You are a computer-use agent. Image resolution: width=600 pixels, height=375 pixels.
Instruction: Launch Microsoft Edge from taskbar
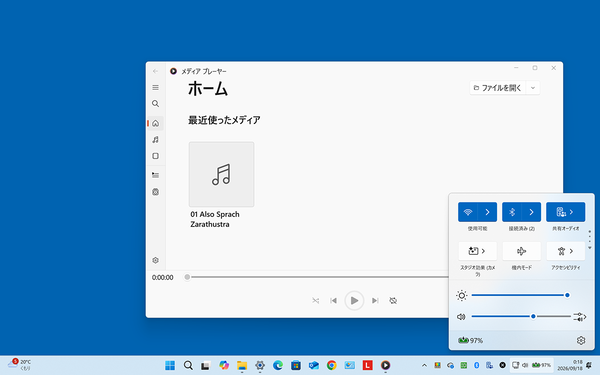coord(278,365)
